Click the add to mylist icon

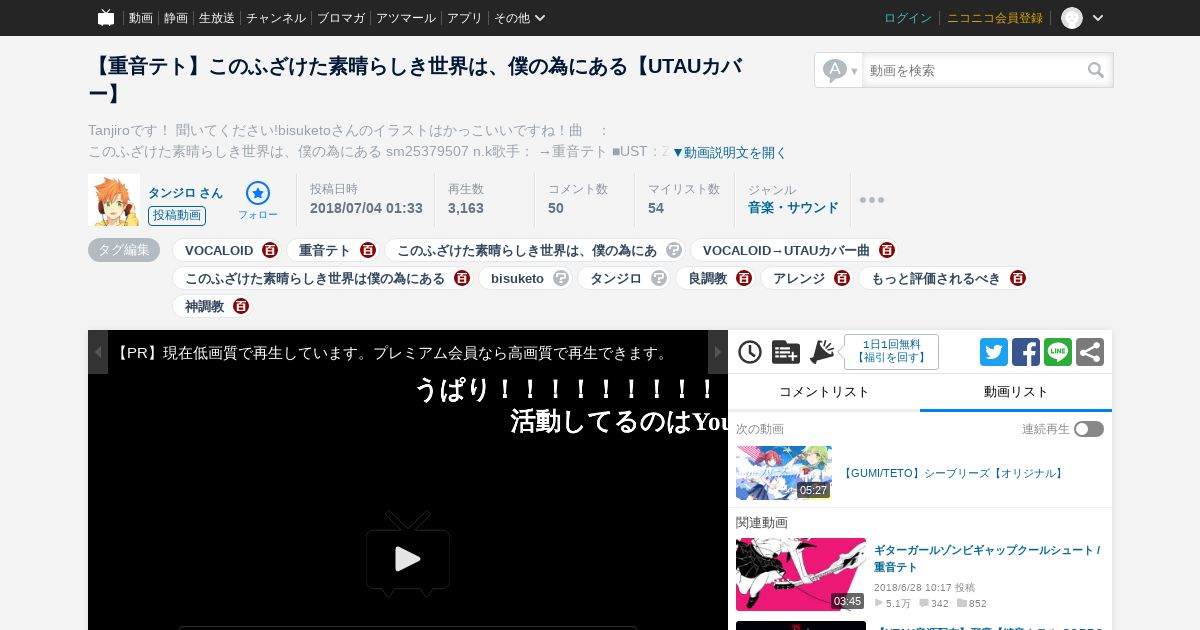tap(786, 352)
